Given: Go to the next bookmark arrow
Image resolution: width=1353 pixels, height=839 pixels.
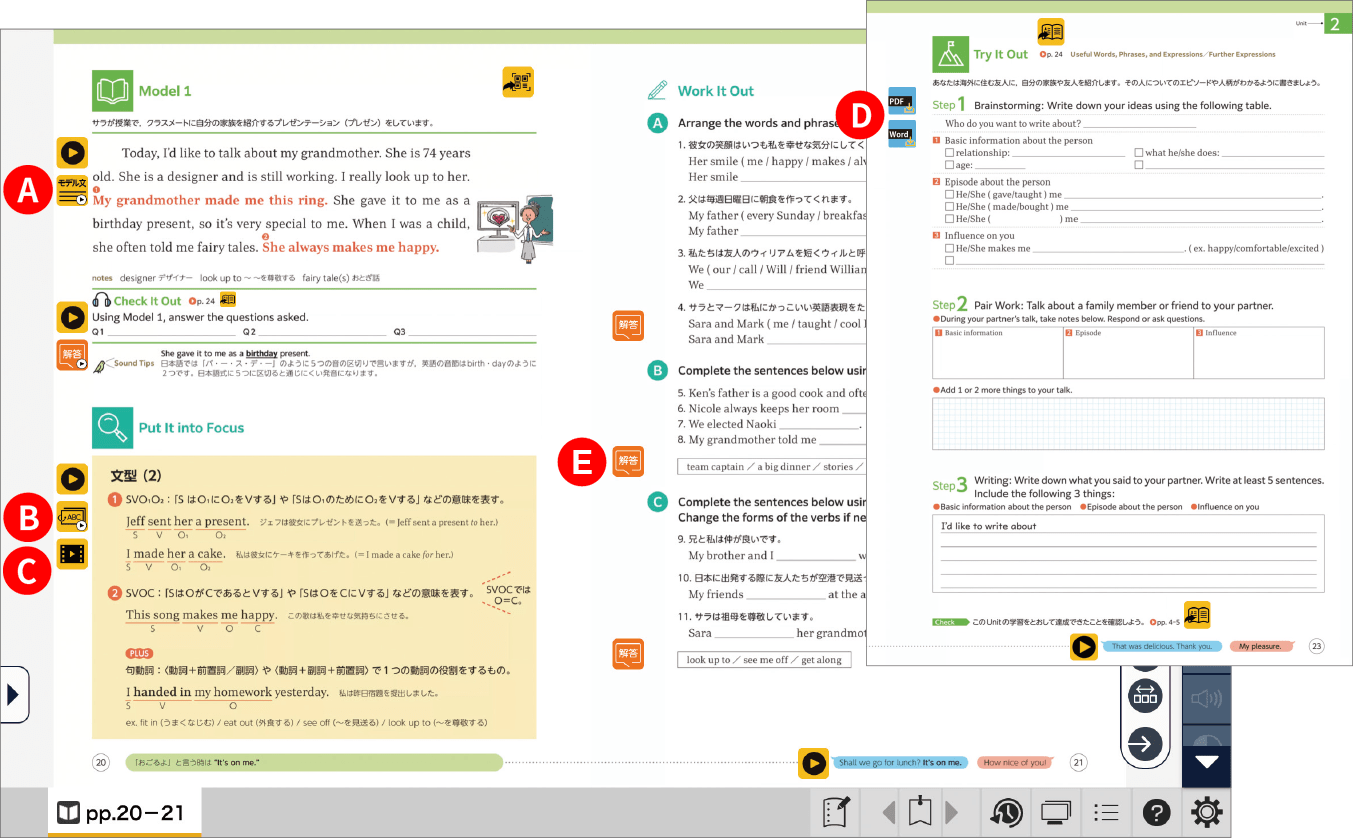Looking at the screenshot, I should pos(953,812).
